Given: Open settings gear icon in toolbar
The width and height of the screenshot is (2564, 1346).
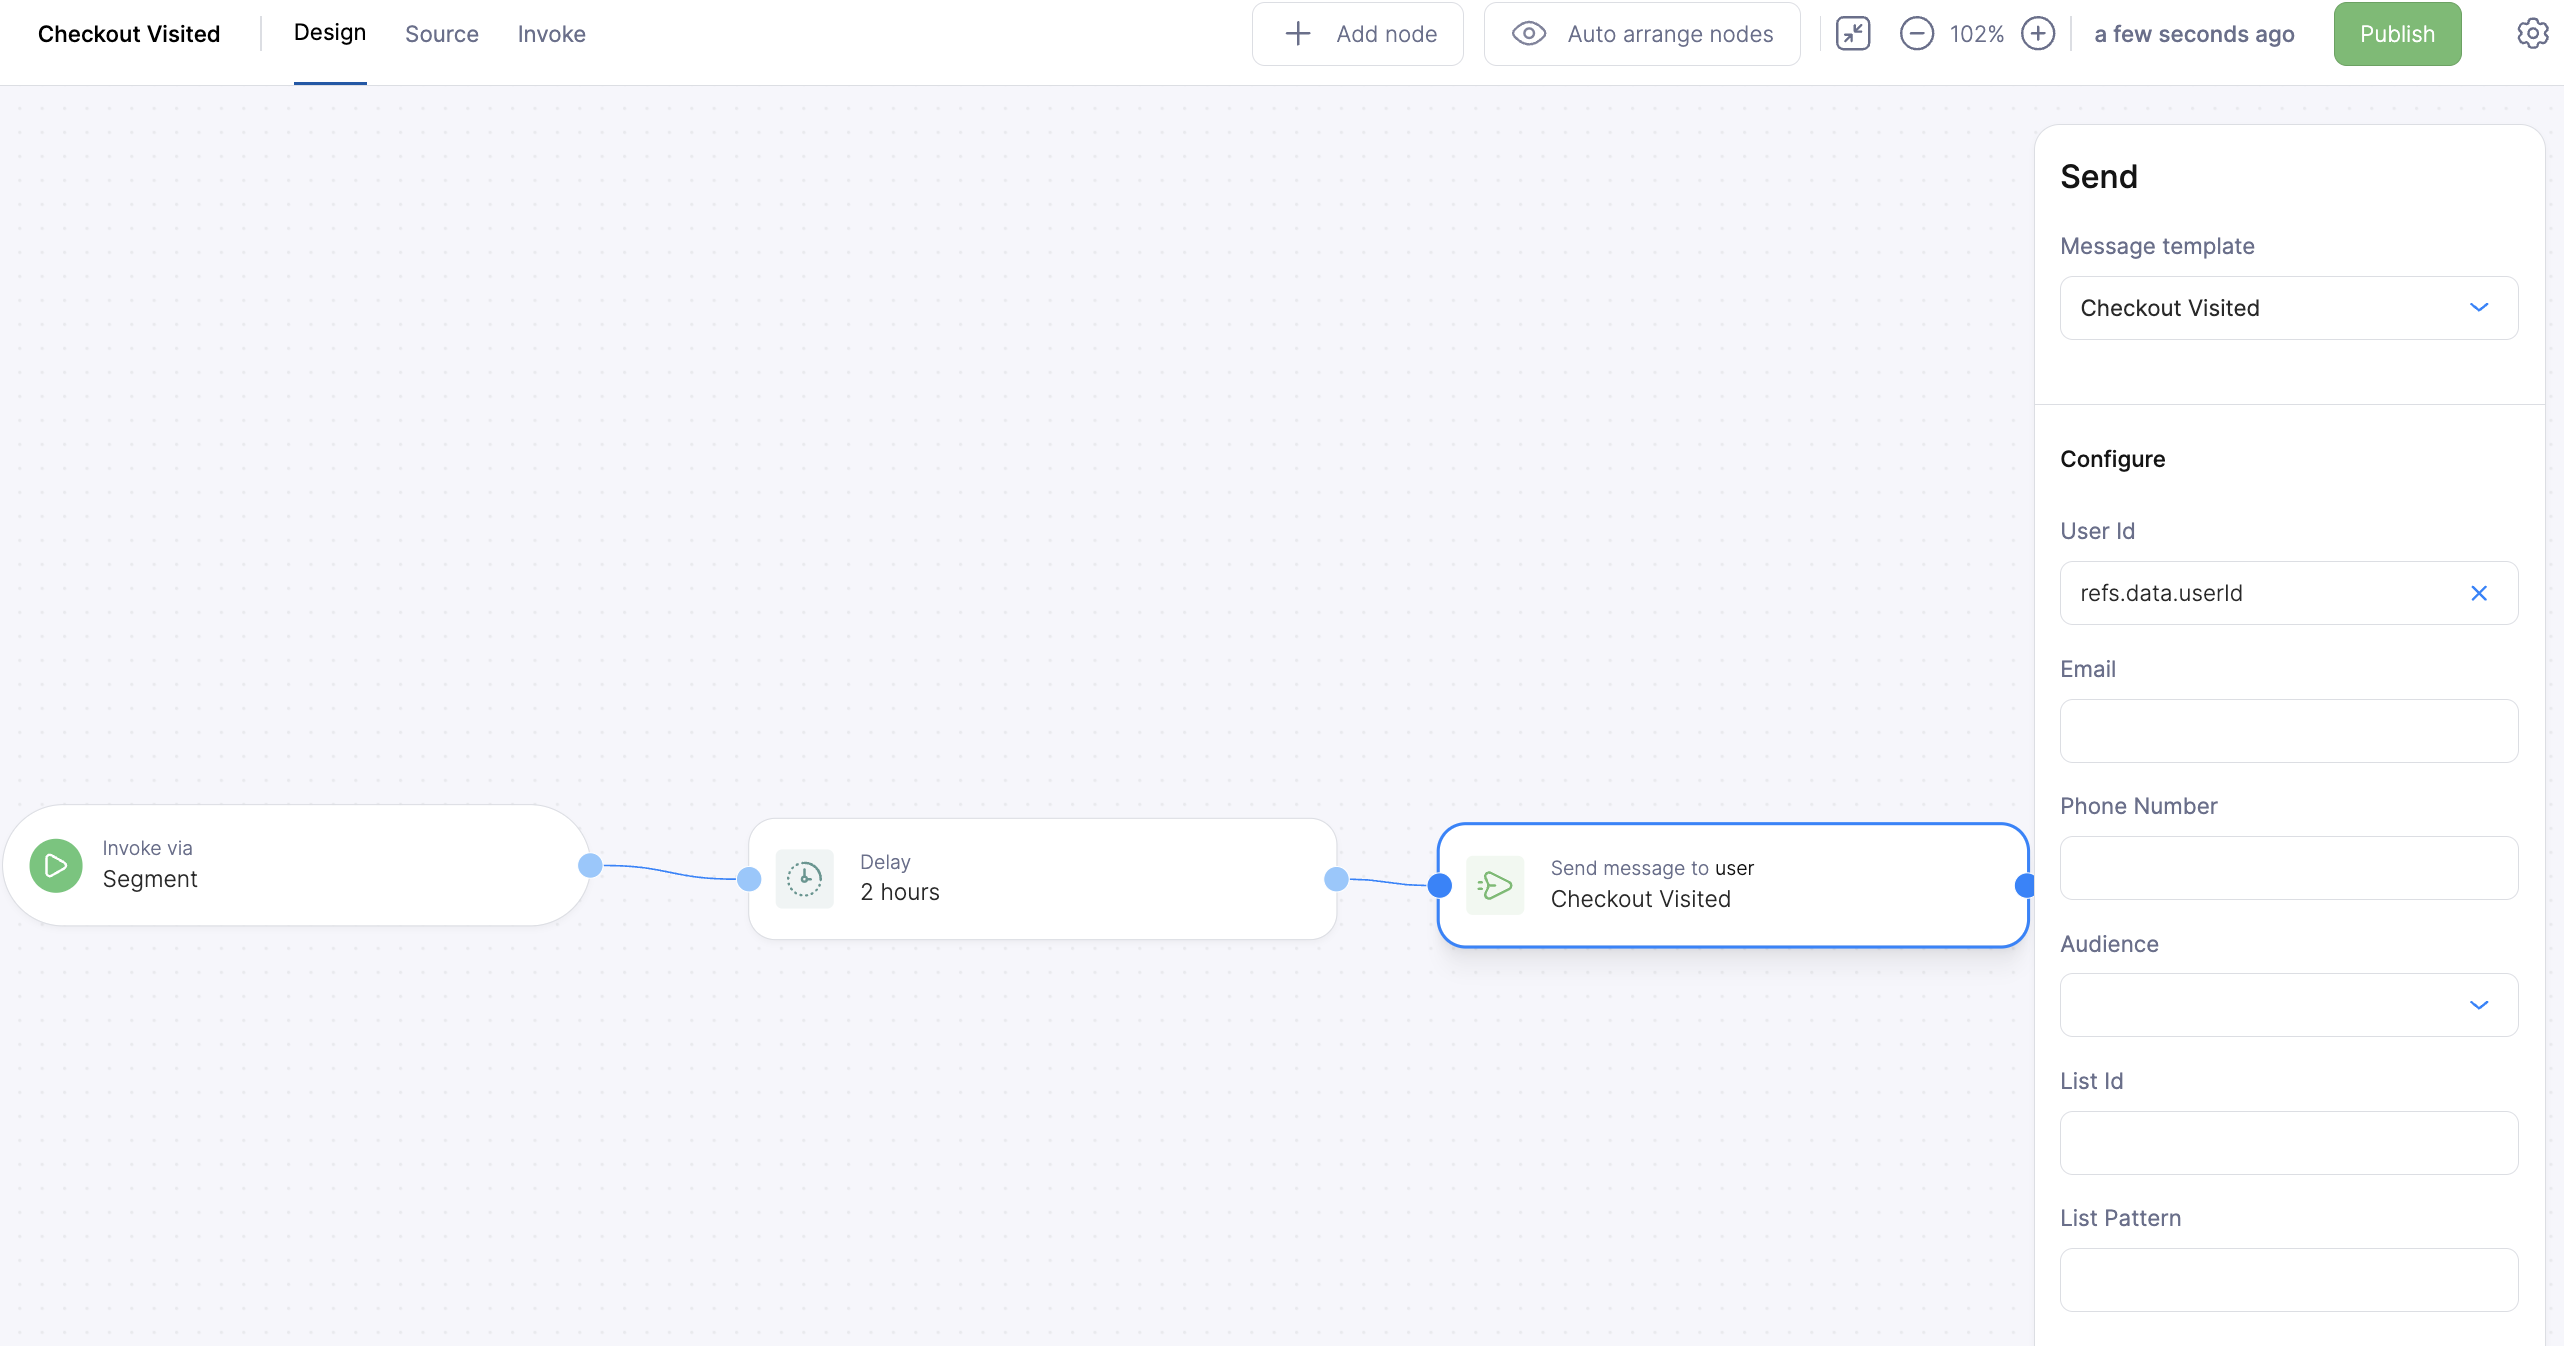Looking at the screenshot, I should click(x=2532, y=34).
